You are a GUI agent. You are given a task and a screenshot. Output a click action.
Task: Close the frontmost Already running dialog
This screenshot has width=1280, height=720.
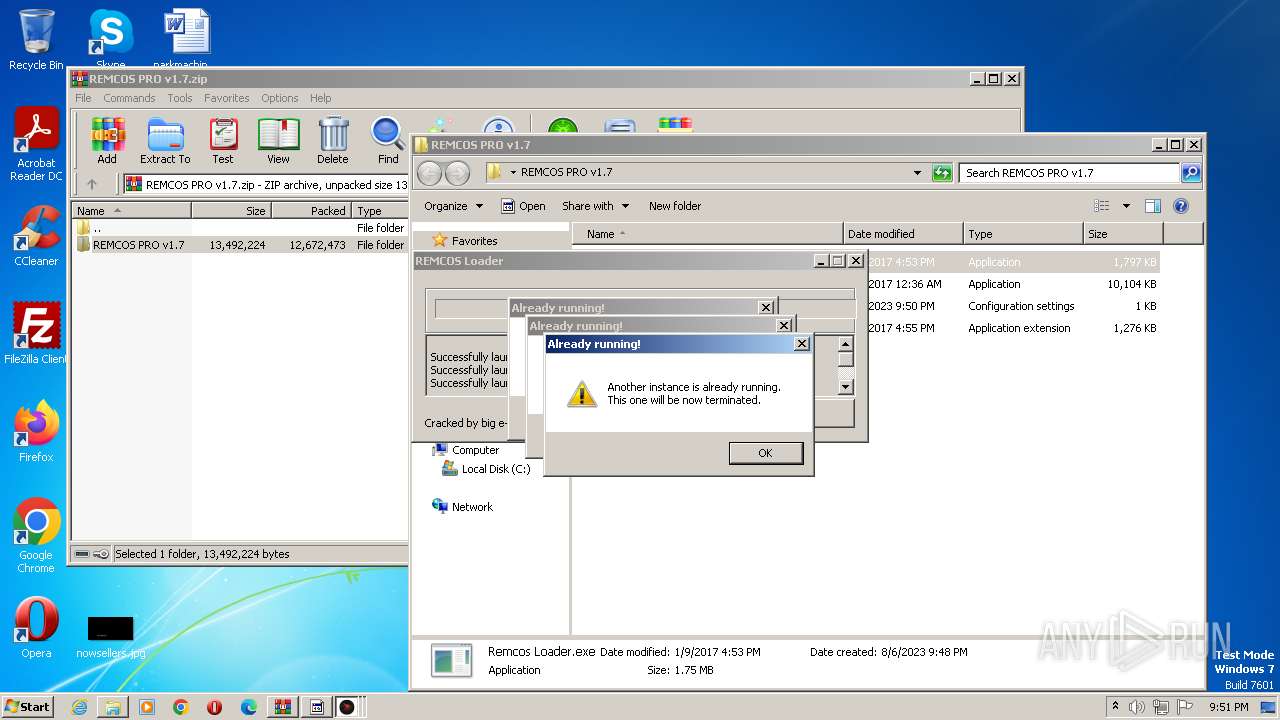801,344
